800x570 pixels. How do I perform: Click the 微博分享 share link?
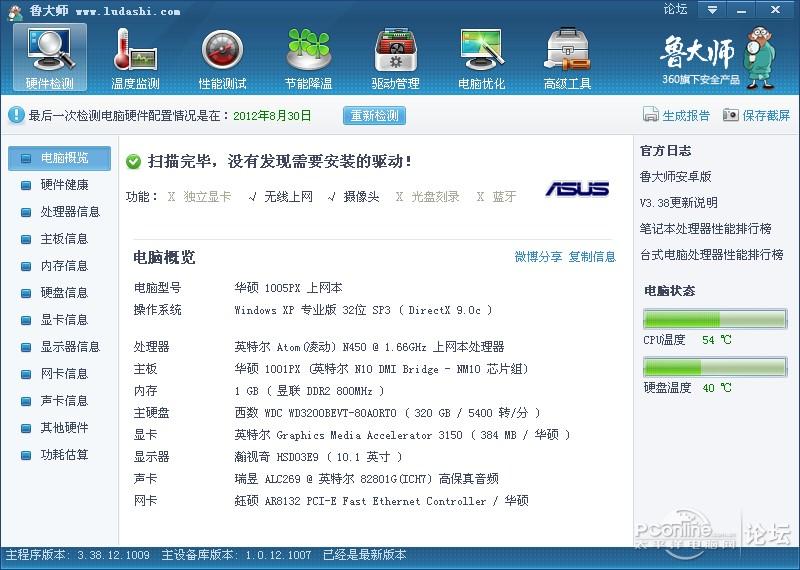(x=538, y=257)
